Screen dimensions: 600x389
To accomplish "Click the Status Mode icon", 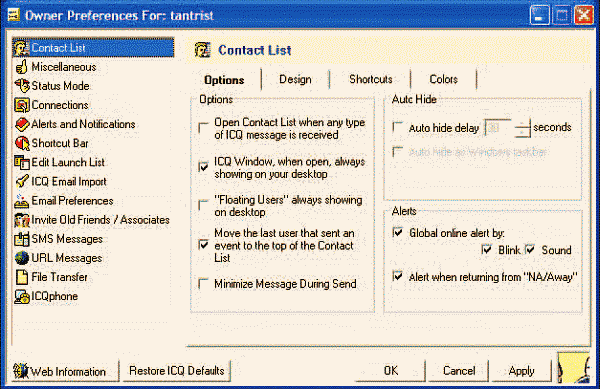I will click(x=22, y=86).
